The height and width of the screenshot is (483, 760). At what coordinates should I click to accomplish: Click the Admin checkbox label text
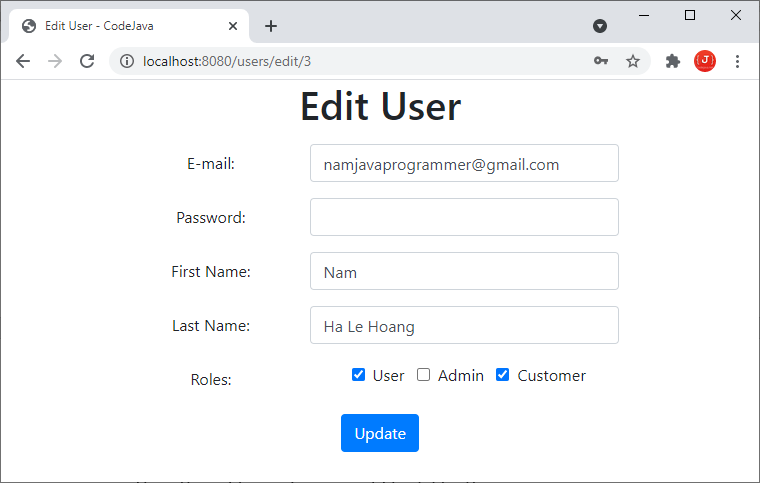pos(460,375)
